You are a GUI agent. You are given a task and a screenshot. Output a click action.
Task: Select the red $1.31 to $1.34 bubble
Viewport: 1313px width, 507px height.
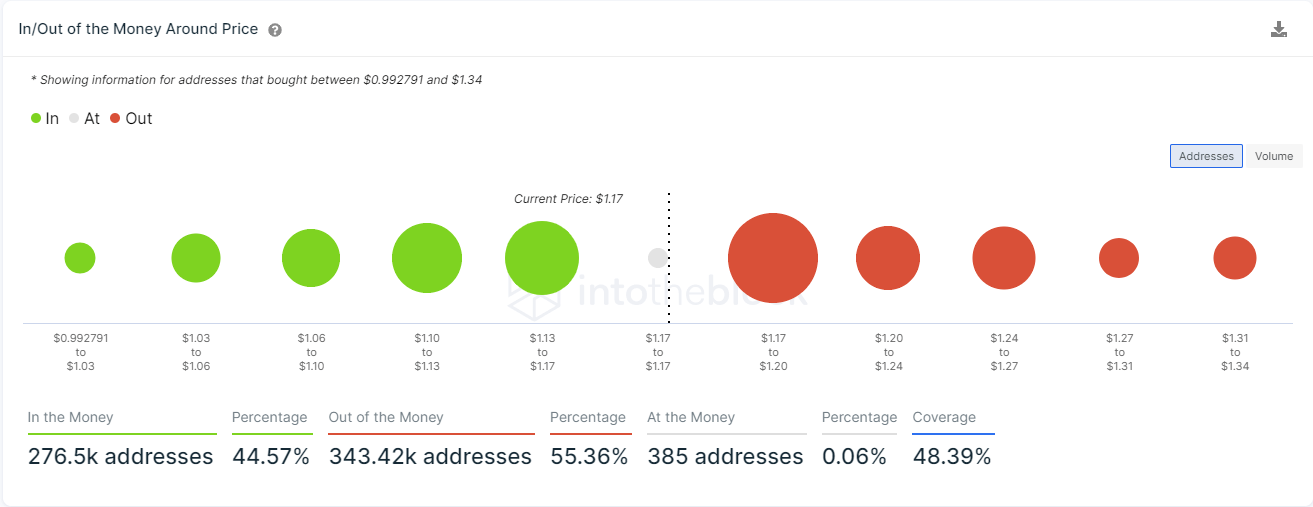click(1235, 258)
